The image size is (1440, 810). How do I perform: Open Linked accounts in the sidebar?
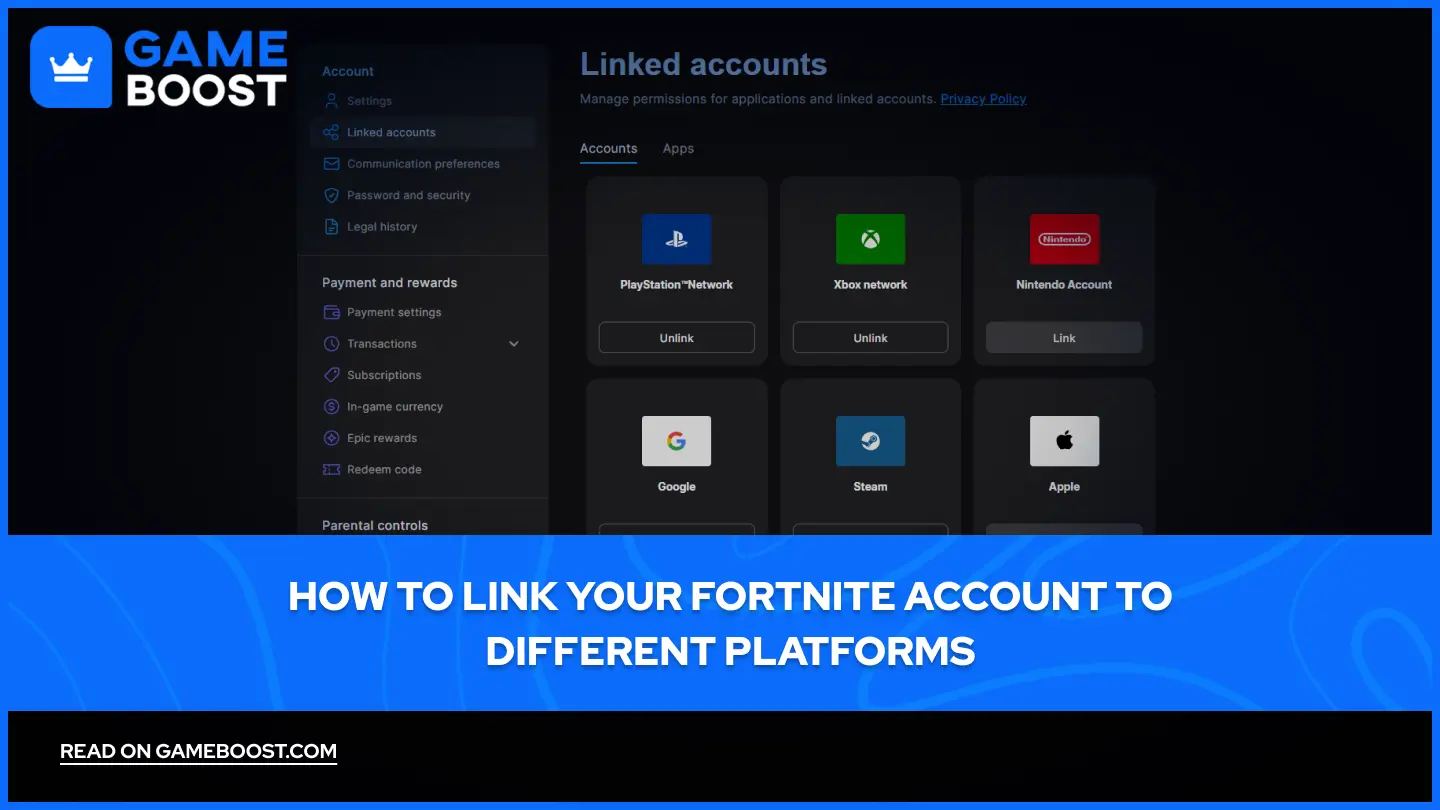point(423,132)
